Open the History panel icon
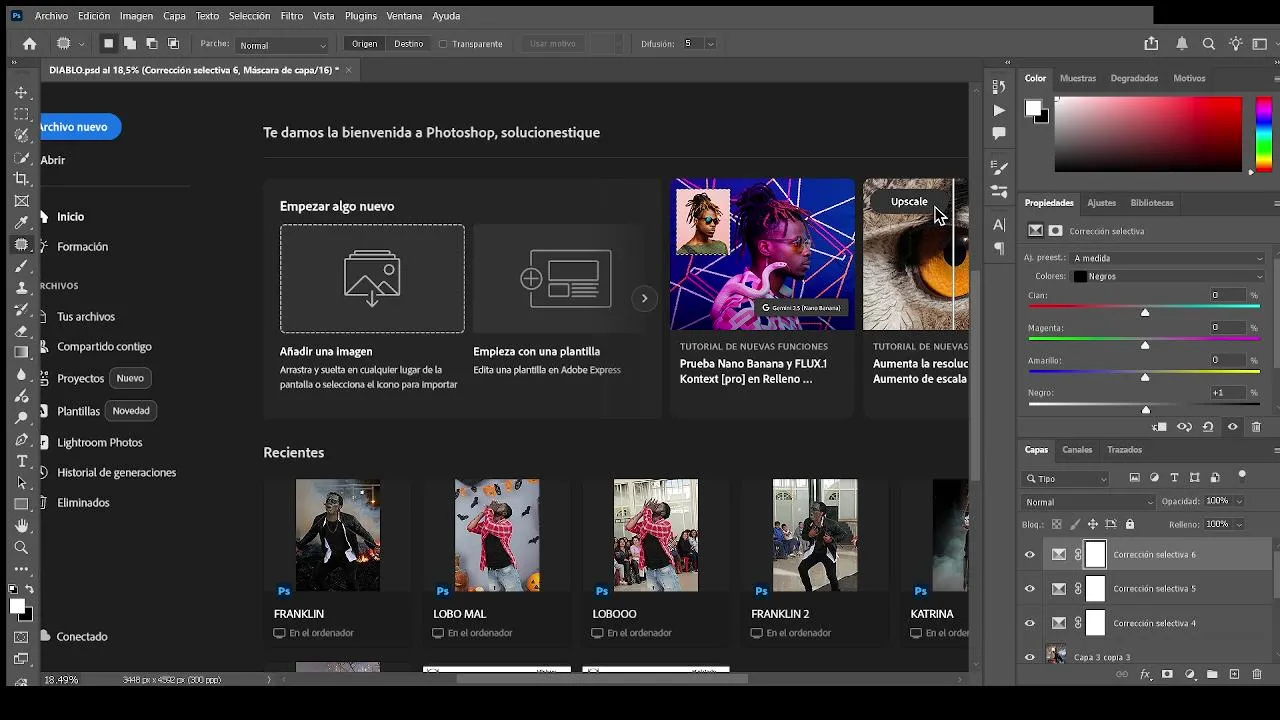The image size is (1280, 720). point(999,88)
